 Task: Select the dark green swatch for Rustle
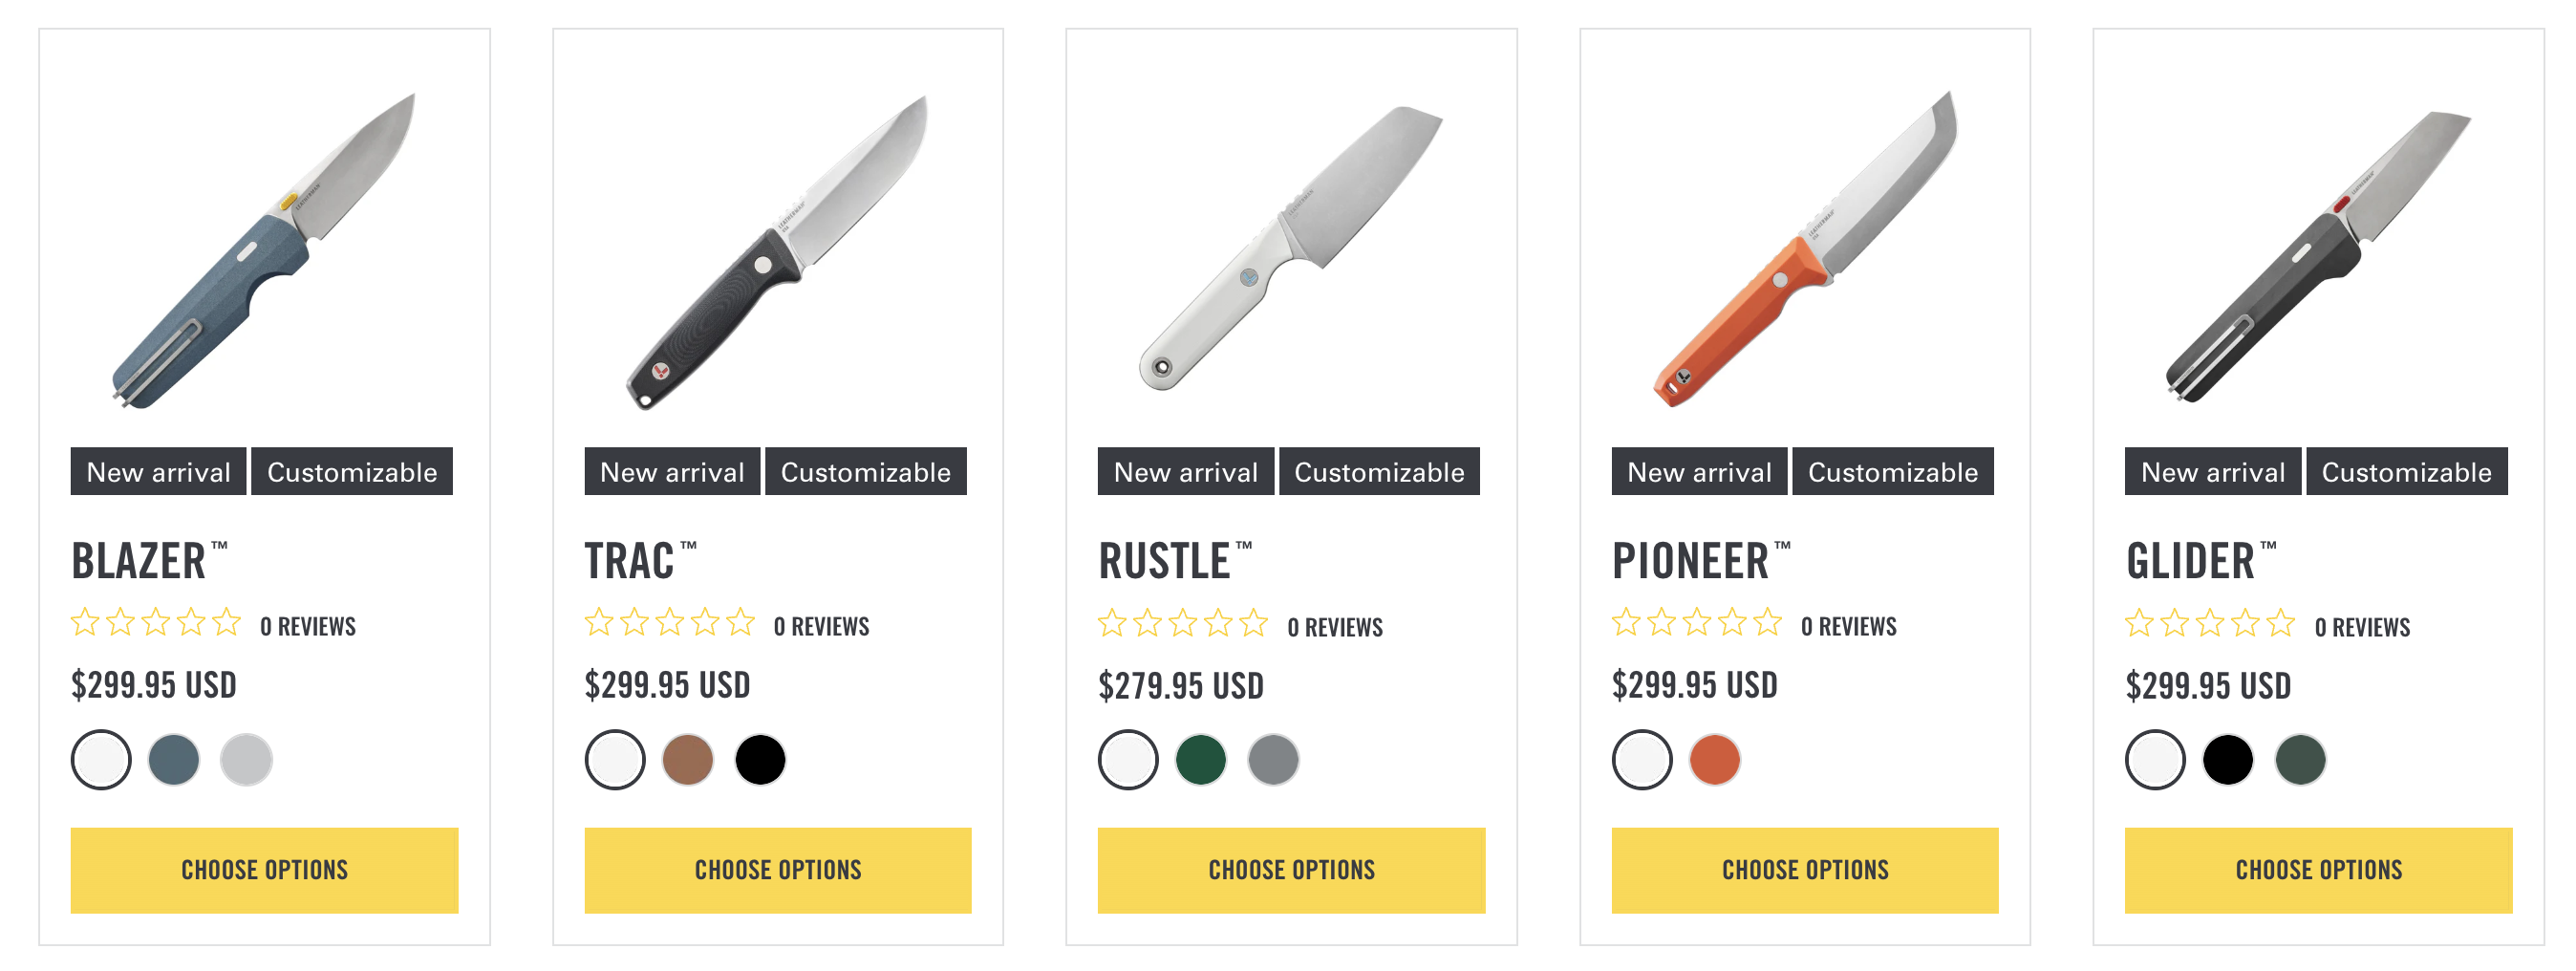tap(1201, 760)
